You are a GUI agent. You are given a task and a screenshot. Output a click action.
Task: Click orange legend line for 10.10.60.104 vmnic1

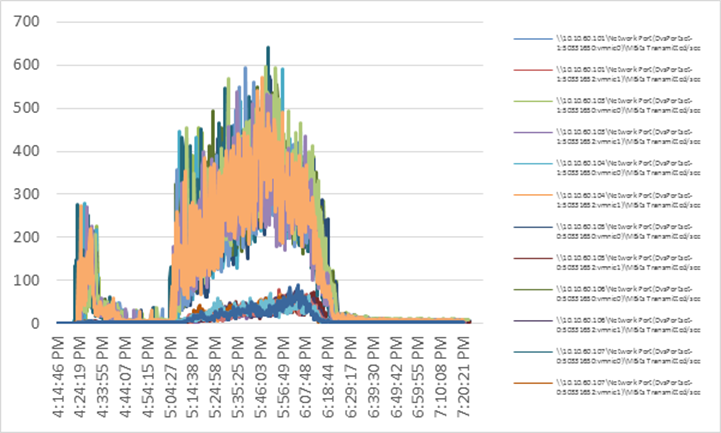[533, 195]
